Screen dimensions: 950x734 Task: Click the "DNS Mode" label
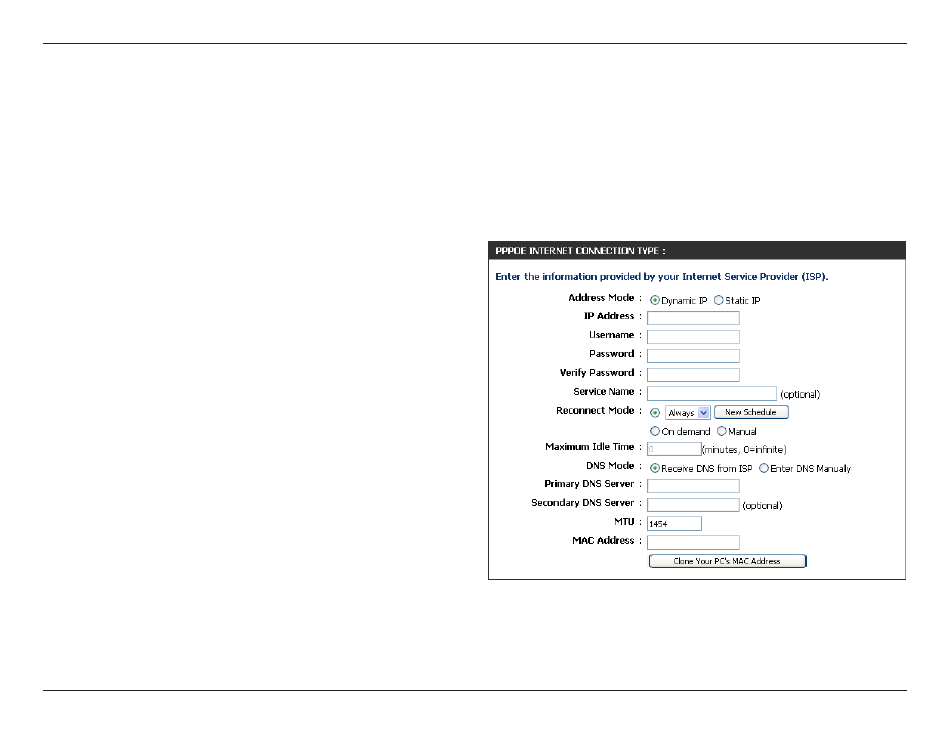click(610, 465)
